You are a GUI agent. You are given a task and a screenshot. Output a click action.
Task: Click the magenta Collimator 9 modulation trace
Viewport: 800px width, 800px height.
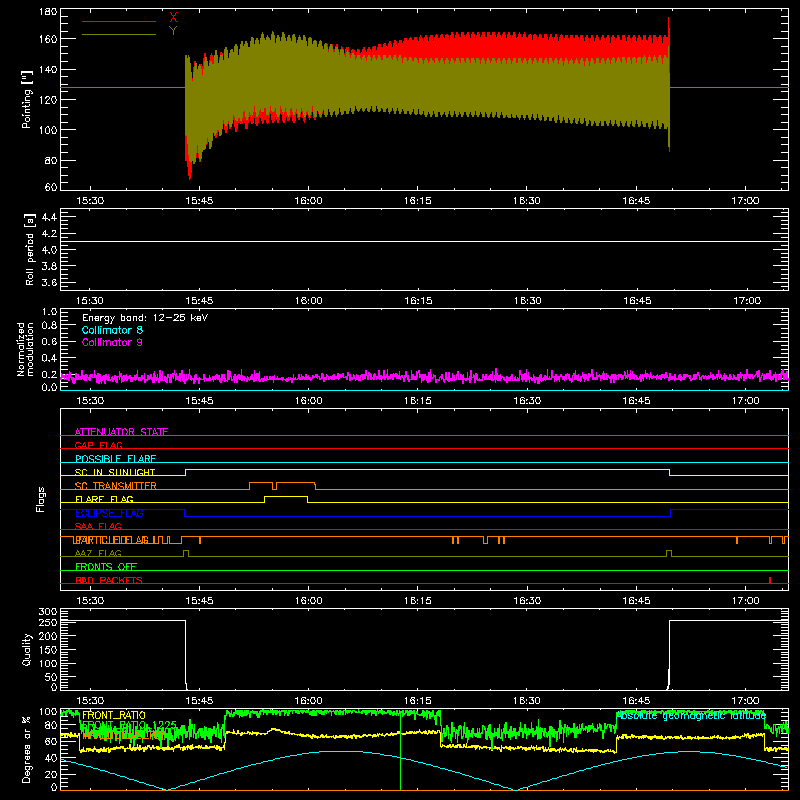(424, 377)
